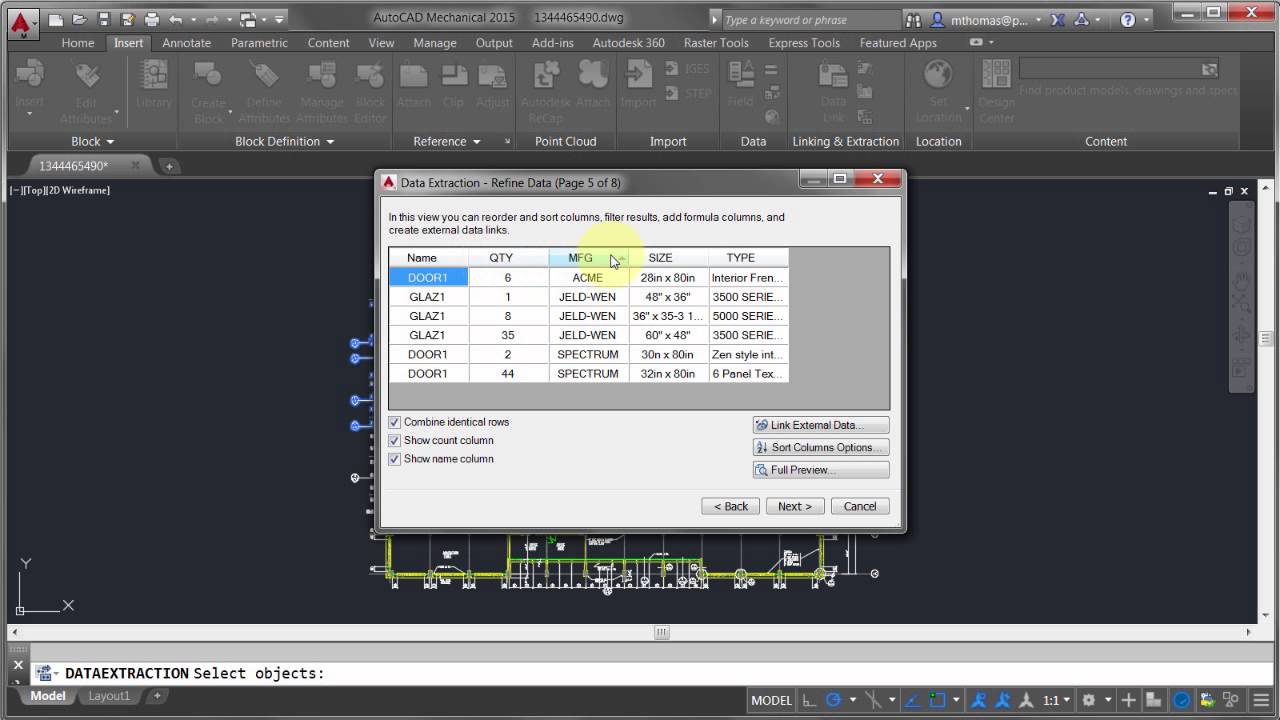Image resolution: width=1280 pixels, height=720 pixels.
Task: Click the Link External Data icon button
Action: point(821,425)
